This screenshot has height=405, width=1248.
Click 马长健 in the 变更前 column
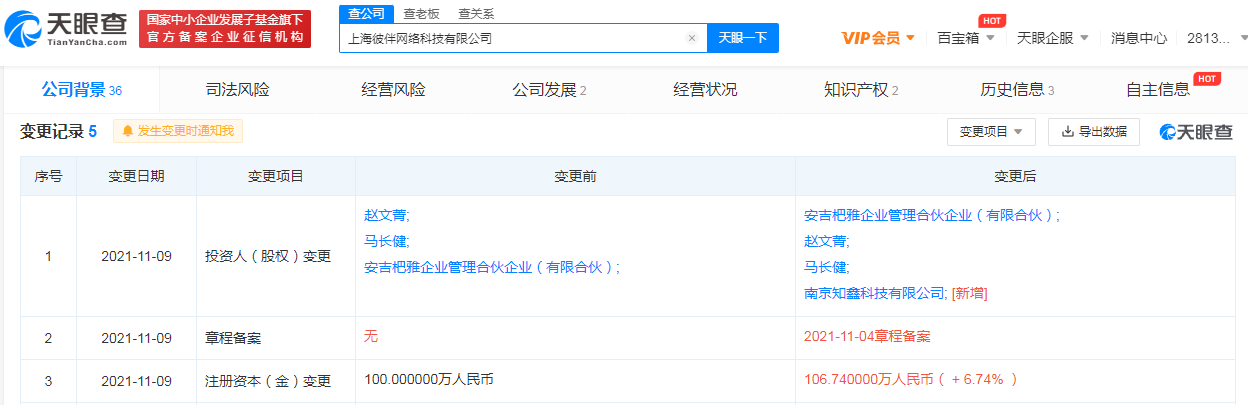385,241
